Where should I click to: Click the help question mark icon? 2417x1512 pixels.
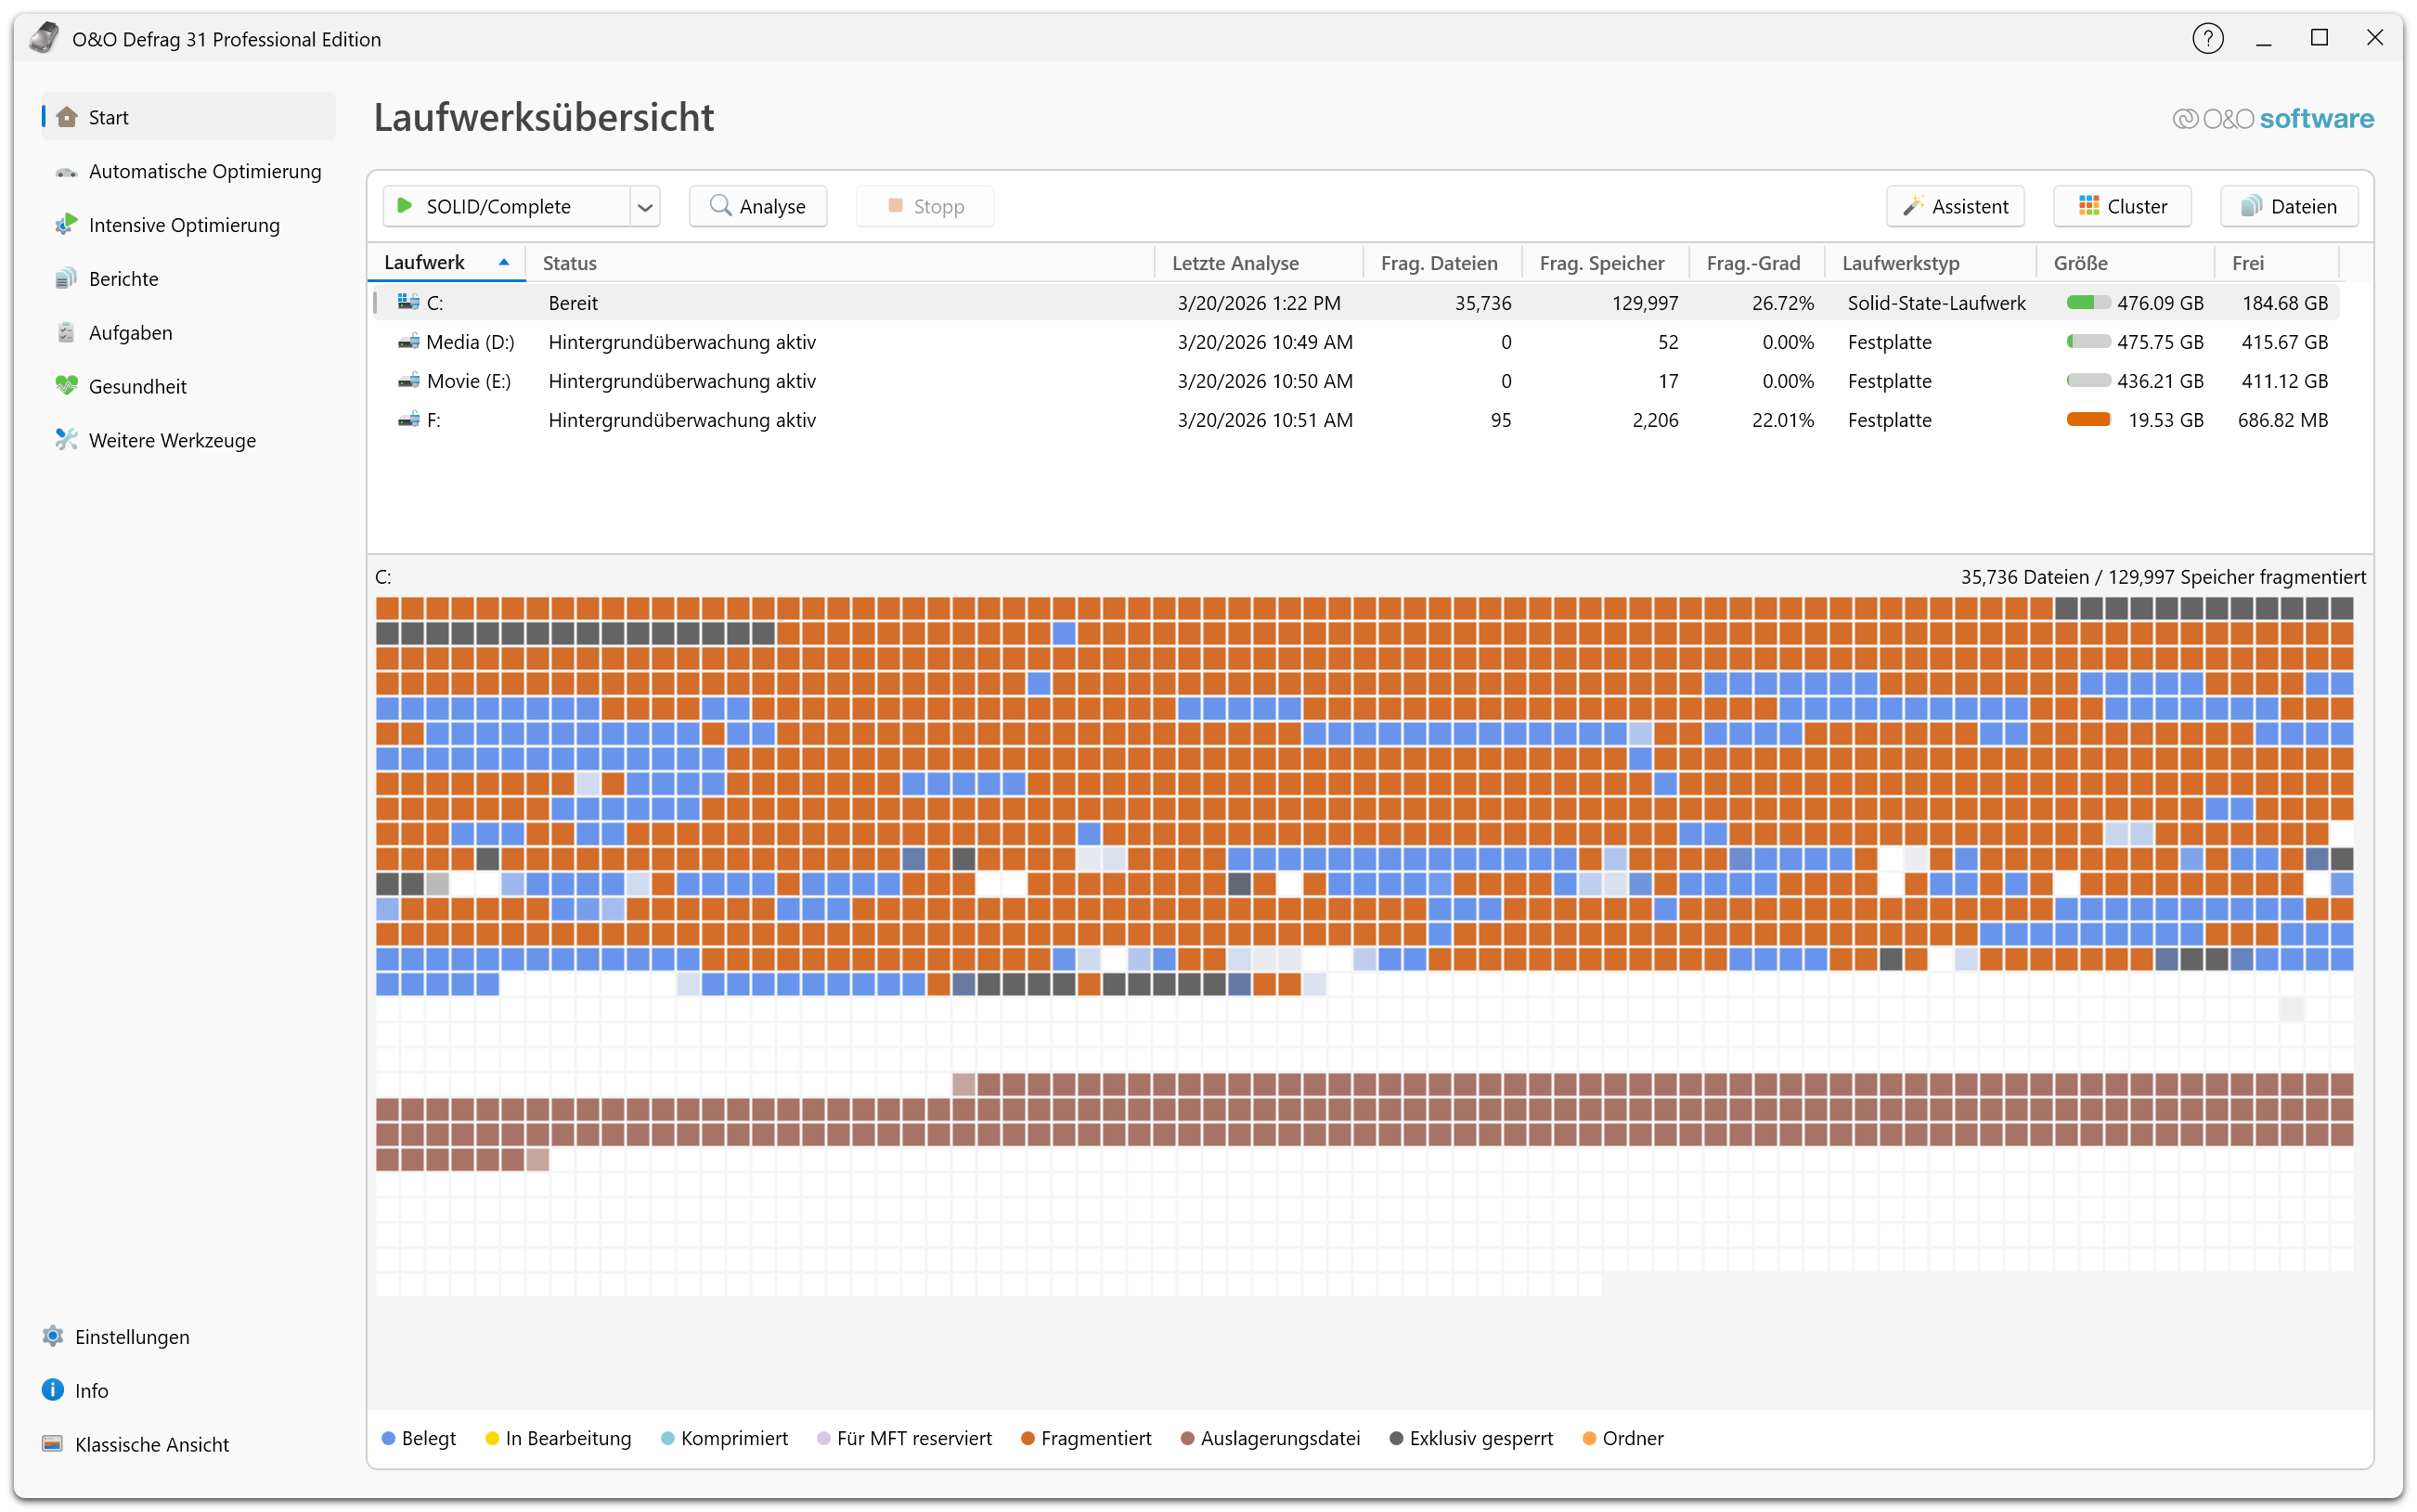tap(2207, 39)
